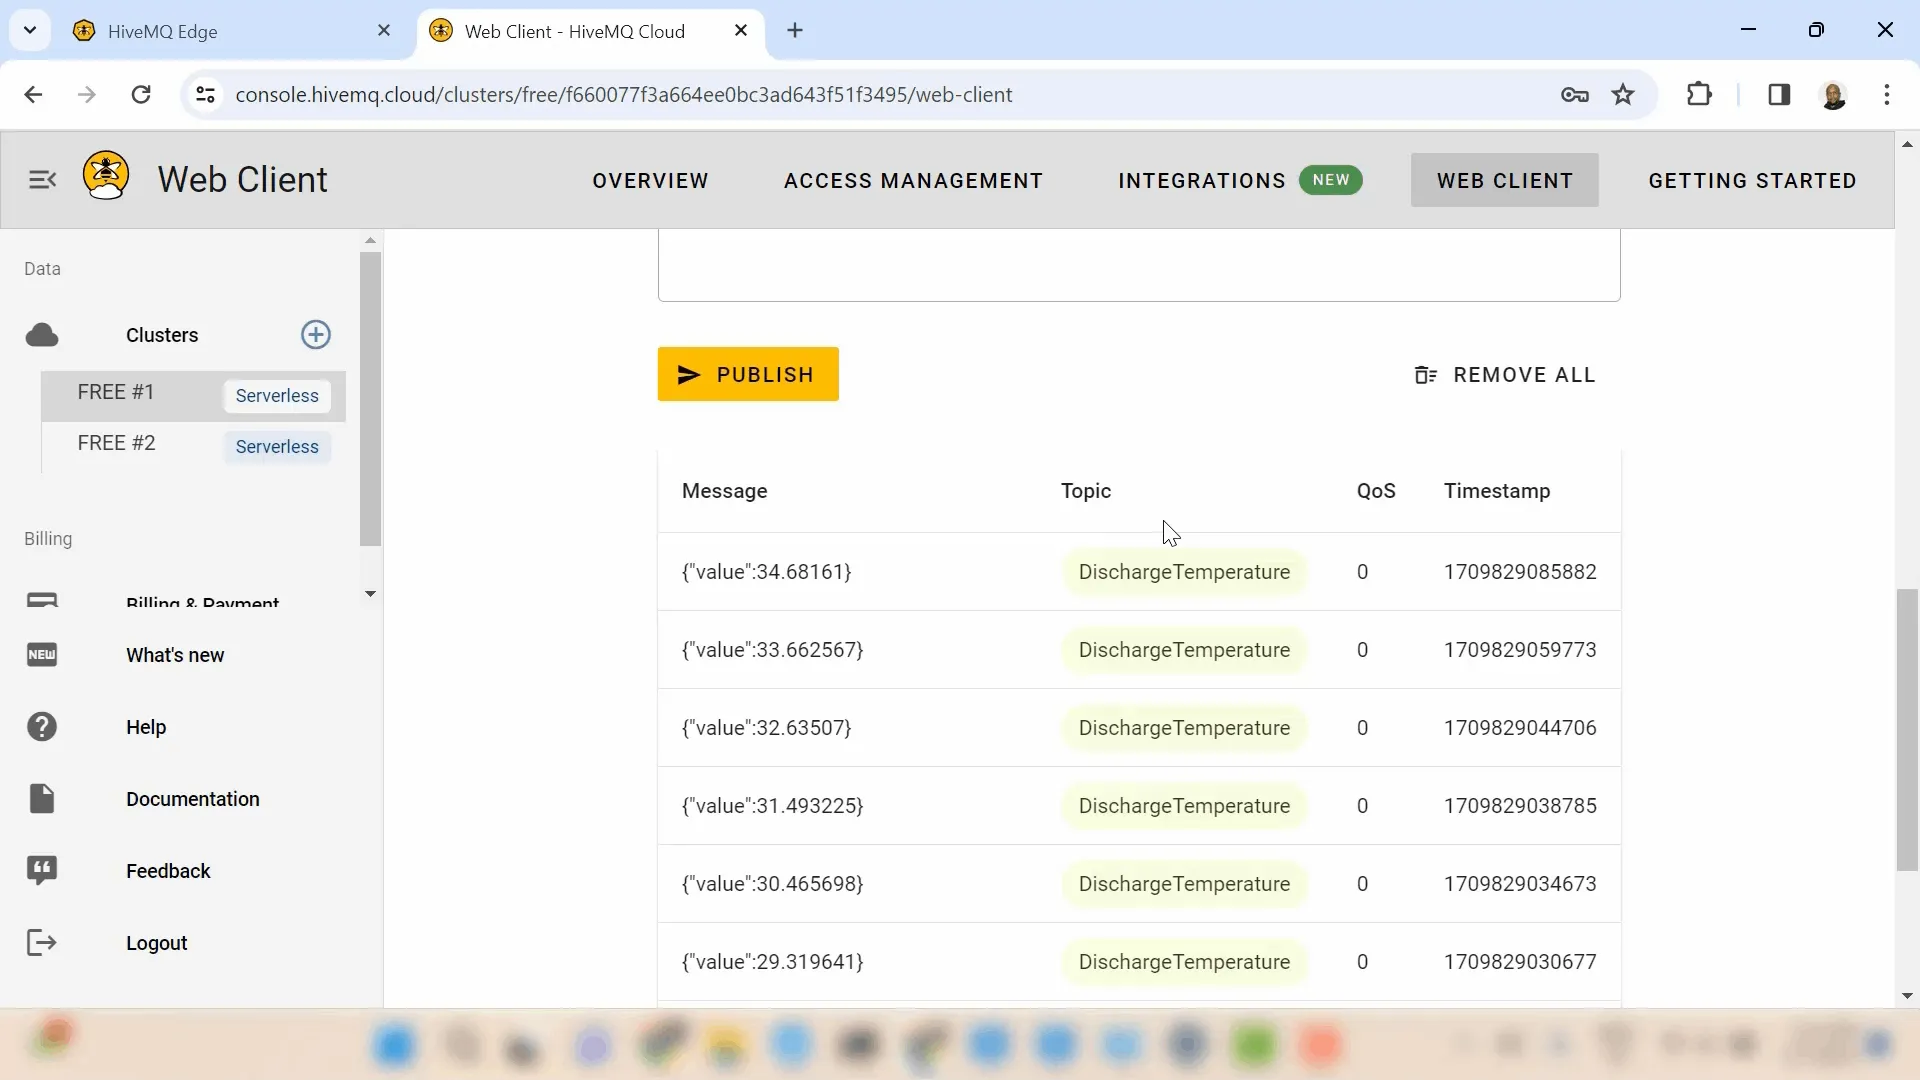The width and height of the screenshot is (1920, 1080).
Task: Close the HiveMQ Edge tab
Action: click(x=384, y=31)
